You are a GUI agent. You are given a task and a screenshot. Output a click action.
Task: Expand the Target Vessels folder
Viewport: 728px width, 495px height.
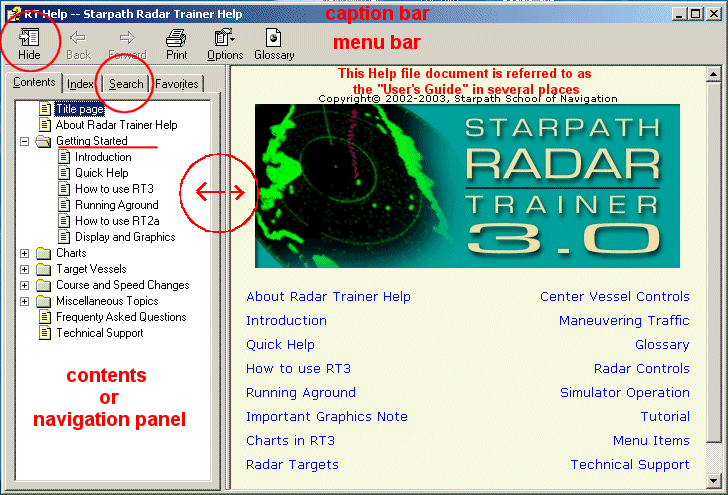25,269
